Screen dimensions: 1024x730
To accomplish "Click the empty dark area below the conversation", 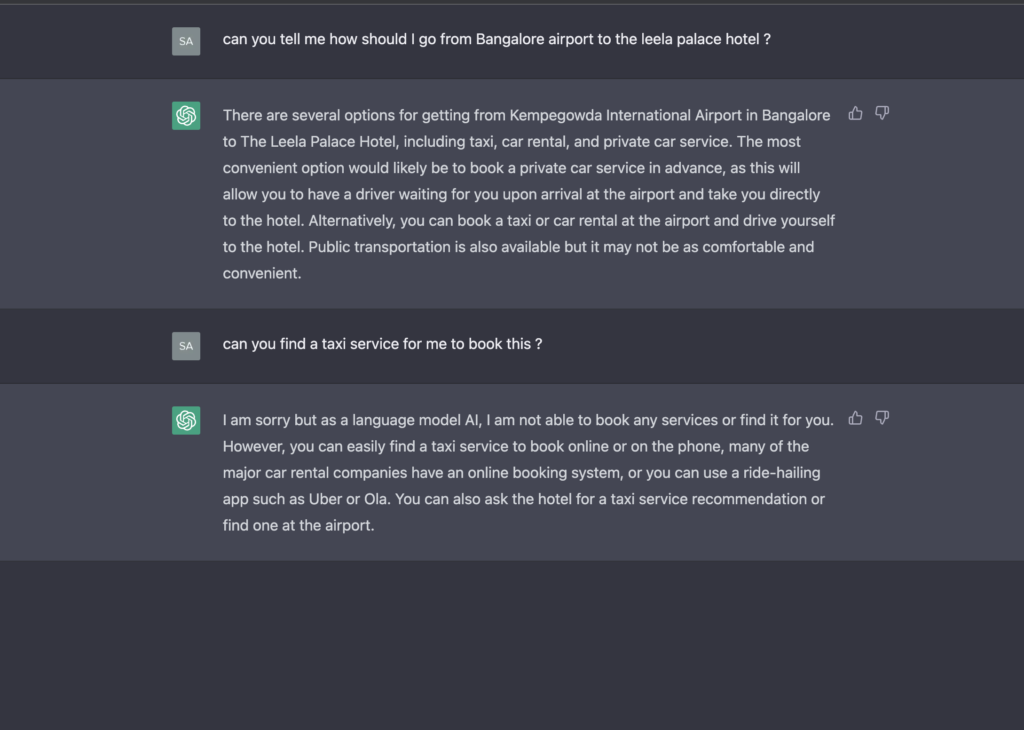I will pyautogui.click(x=512, y=645).
